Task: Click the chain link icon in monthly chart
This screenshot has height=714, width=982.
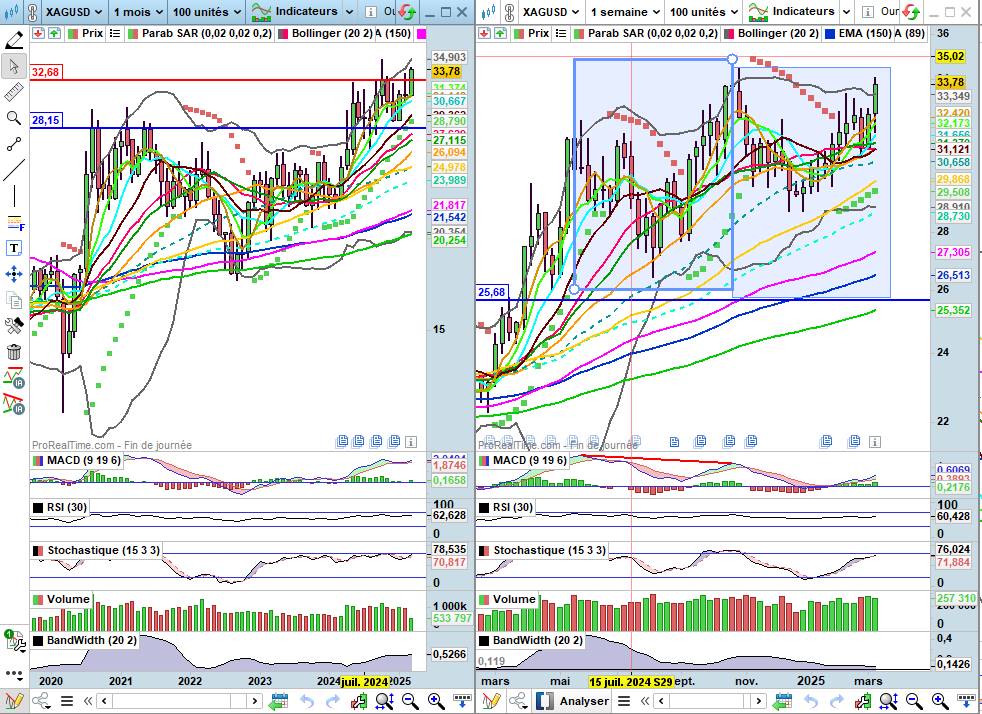Action: [x=33, y=11]
